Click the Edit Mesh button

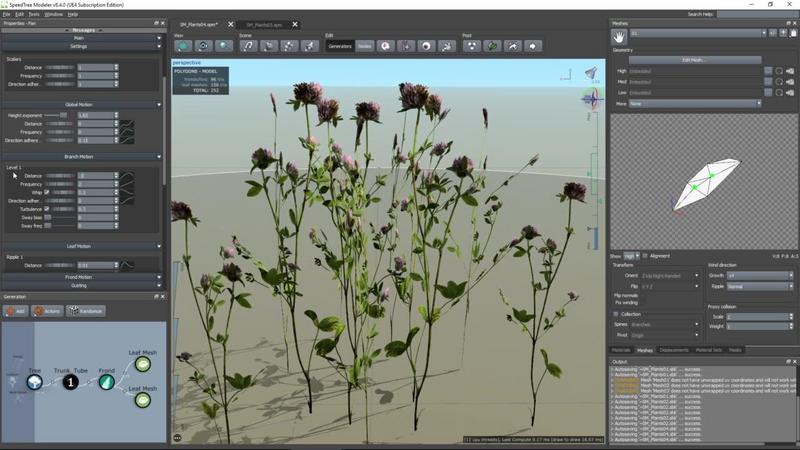coord(694,60)
